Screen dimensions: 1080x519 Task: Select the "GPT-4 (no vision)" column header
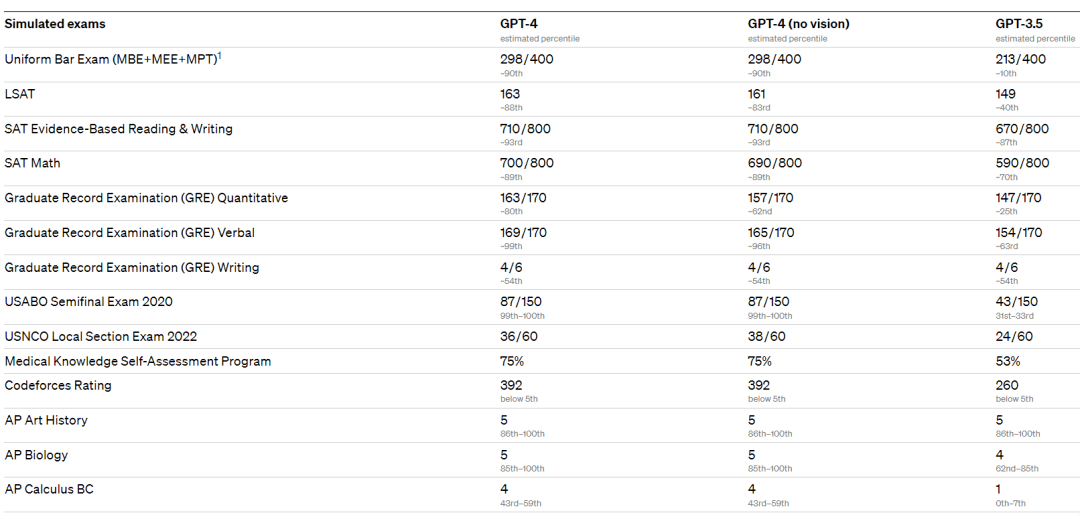(x=799, y=24)
